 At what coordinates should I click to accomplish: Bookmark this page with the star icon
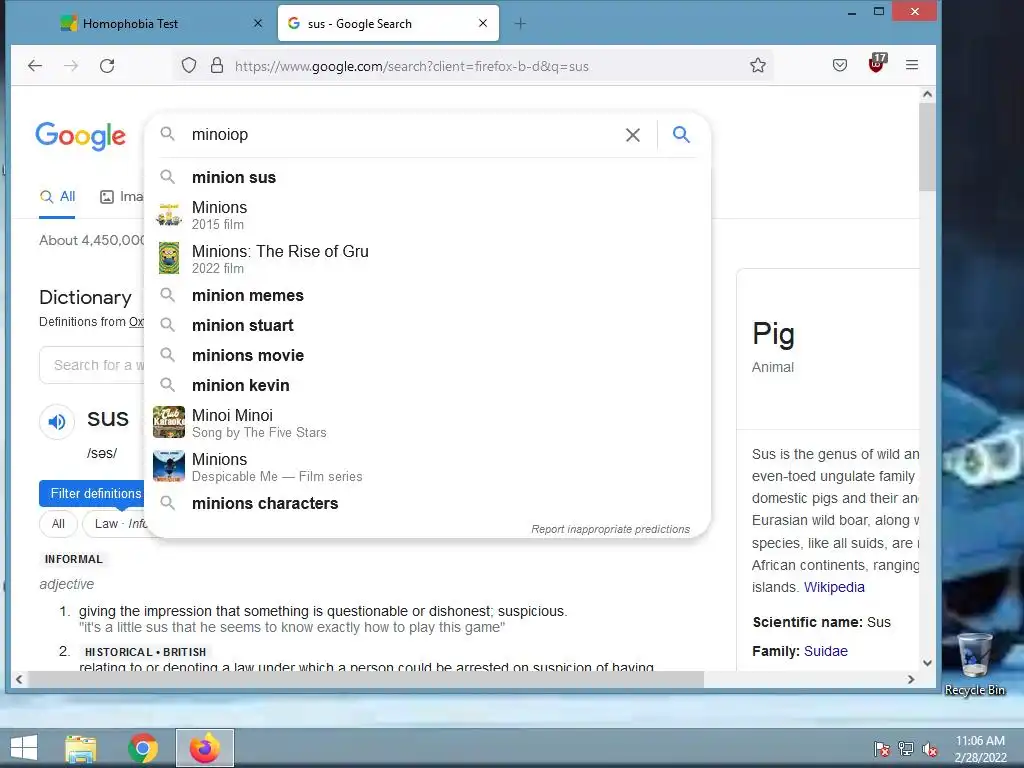758,65
